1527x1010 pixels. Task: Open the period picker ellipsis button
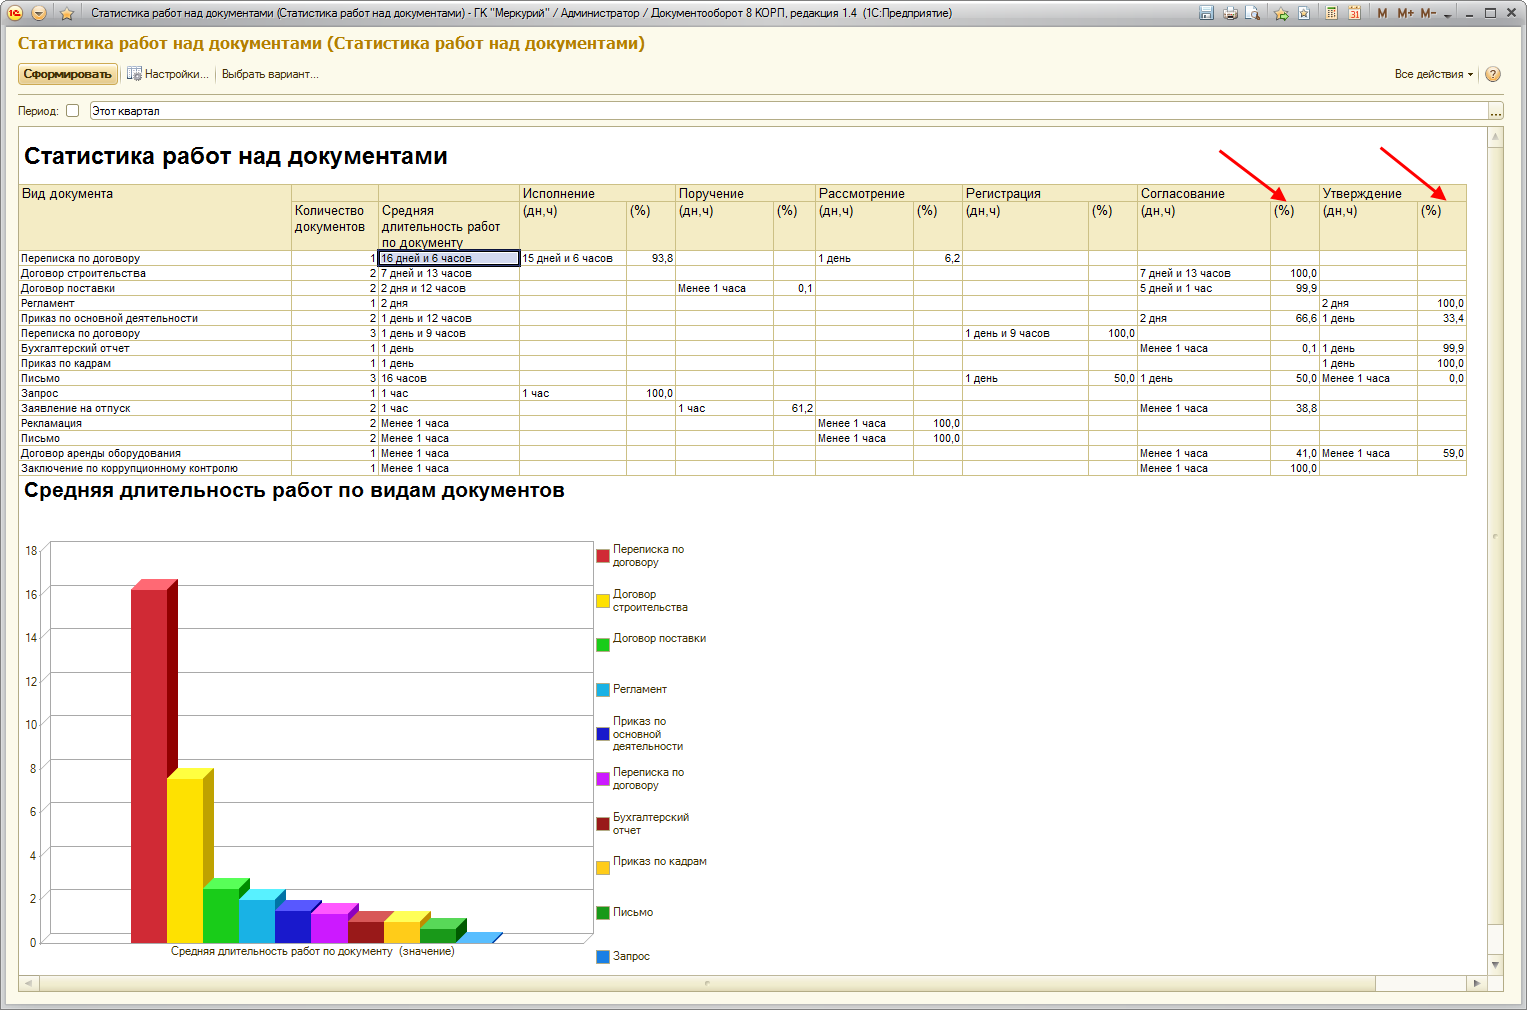pyautogui.click(x=1495, y=111)
